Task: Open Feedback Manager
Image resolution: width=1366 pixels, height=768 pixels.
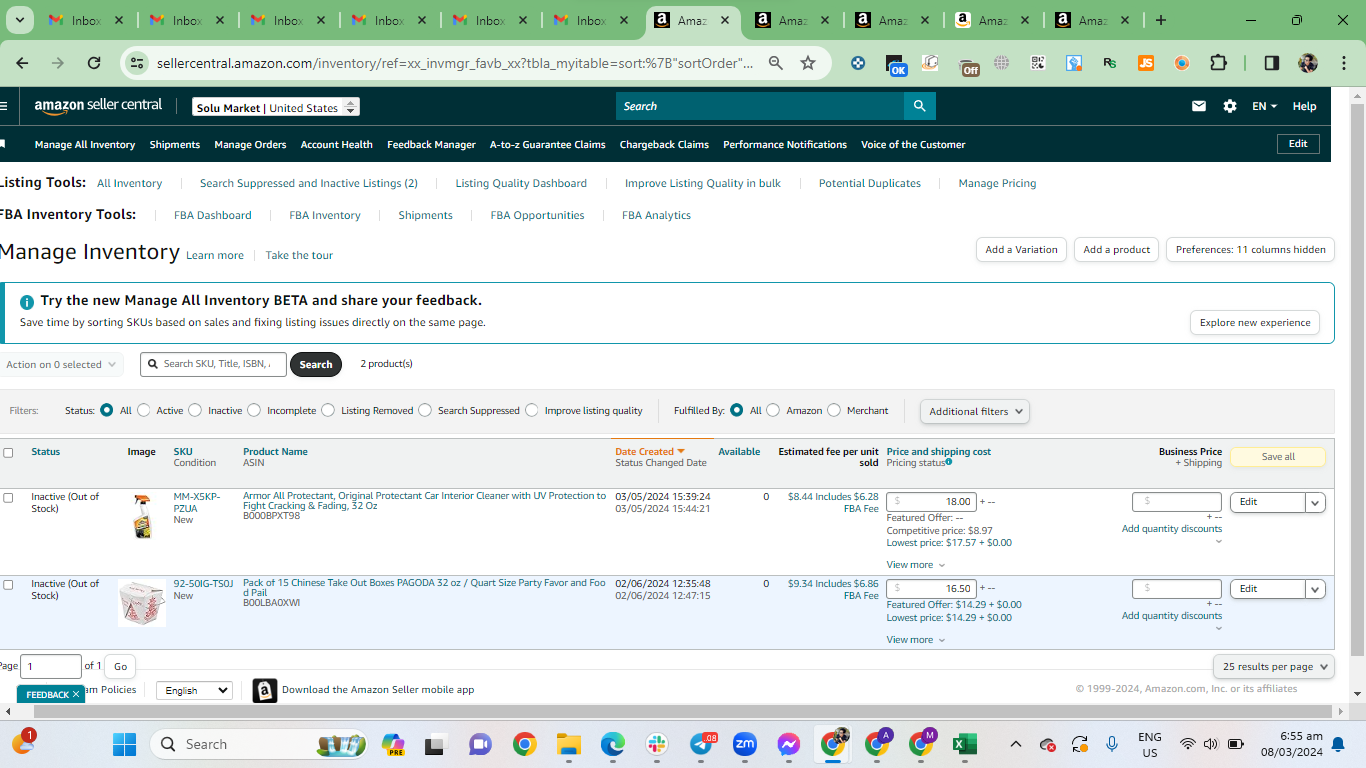Action: pos(431,145)
